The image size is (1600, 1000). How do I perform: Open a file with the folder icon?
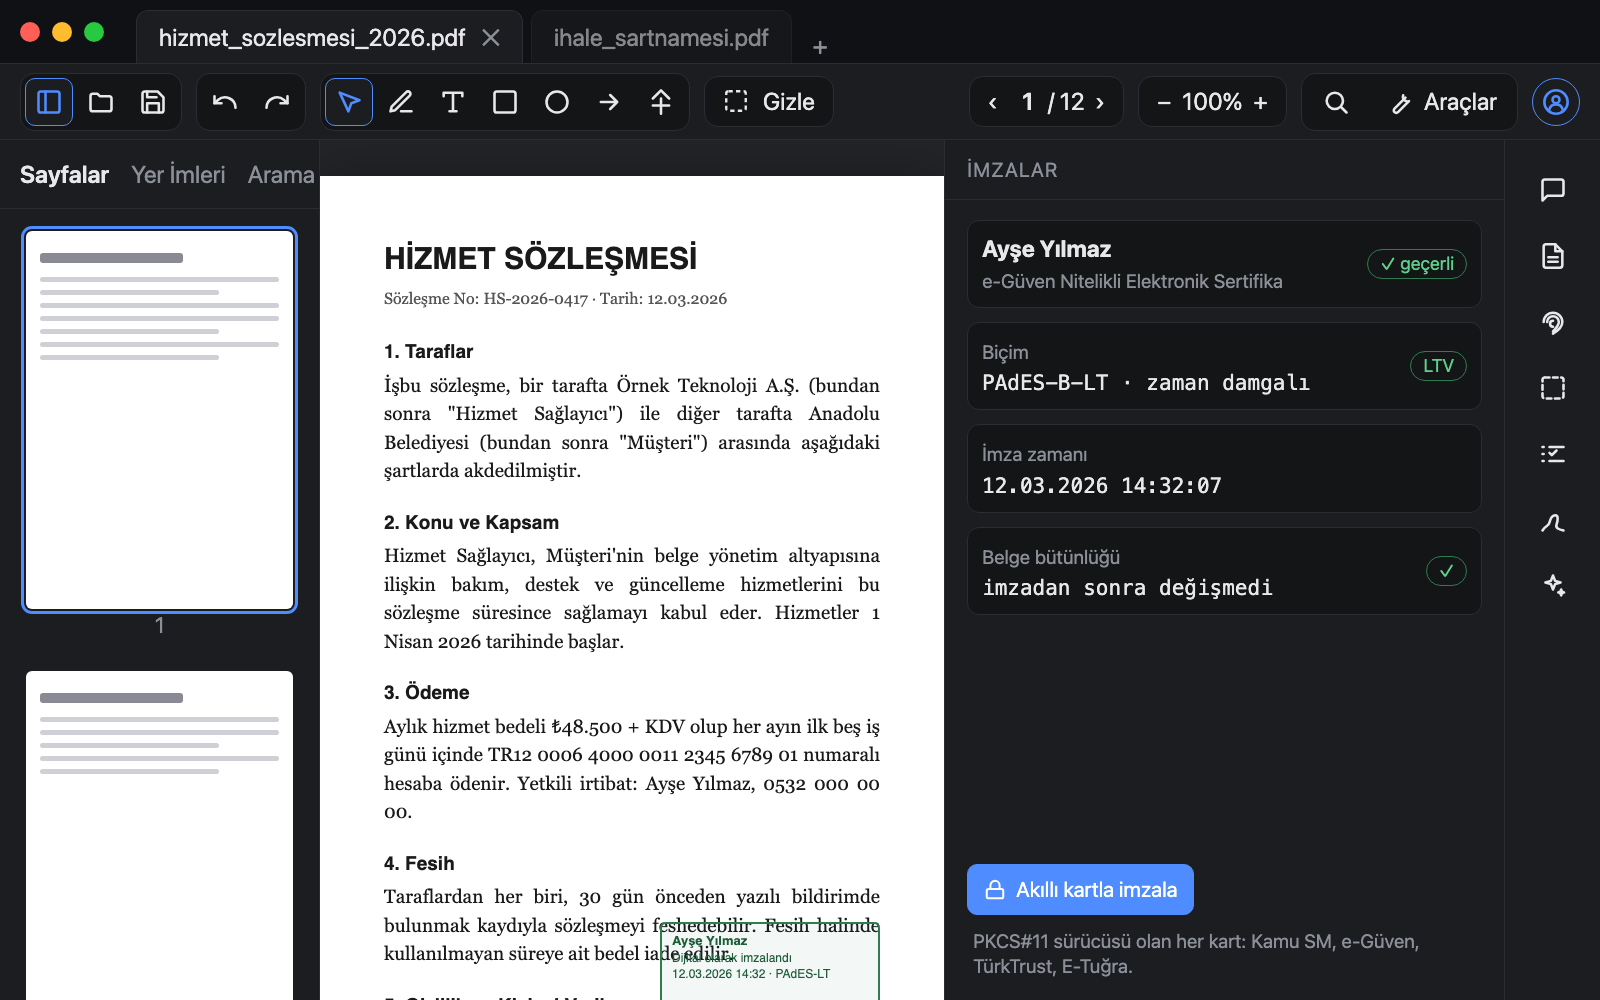coord(101,102)
